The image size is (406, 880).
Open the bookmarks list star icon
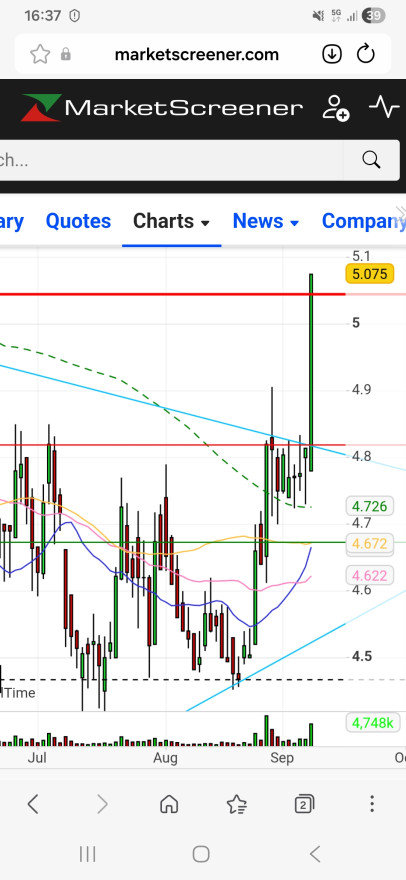click(236, 804)
